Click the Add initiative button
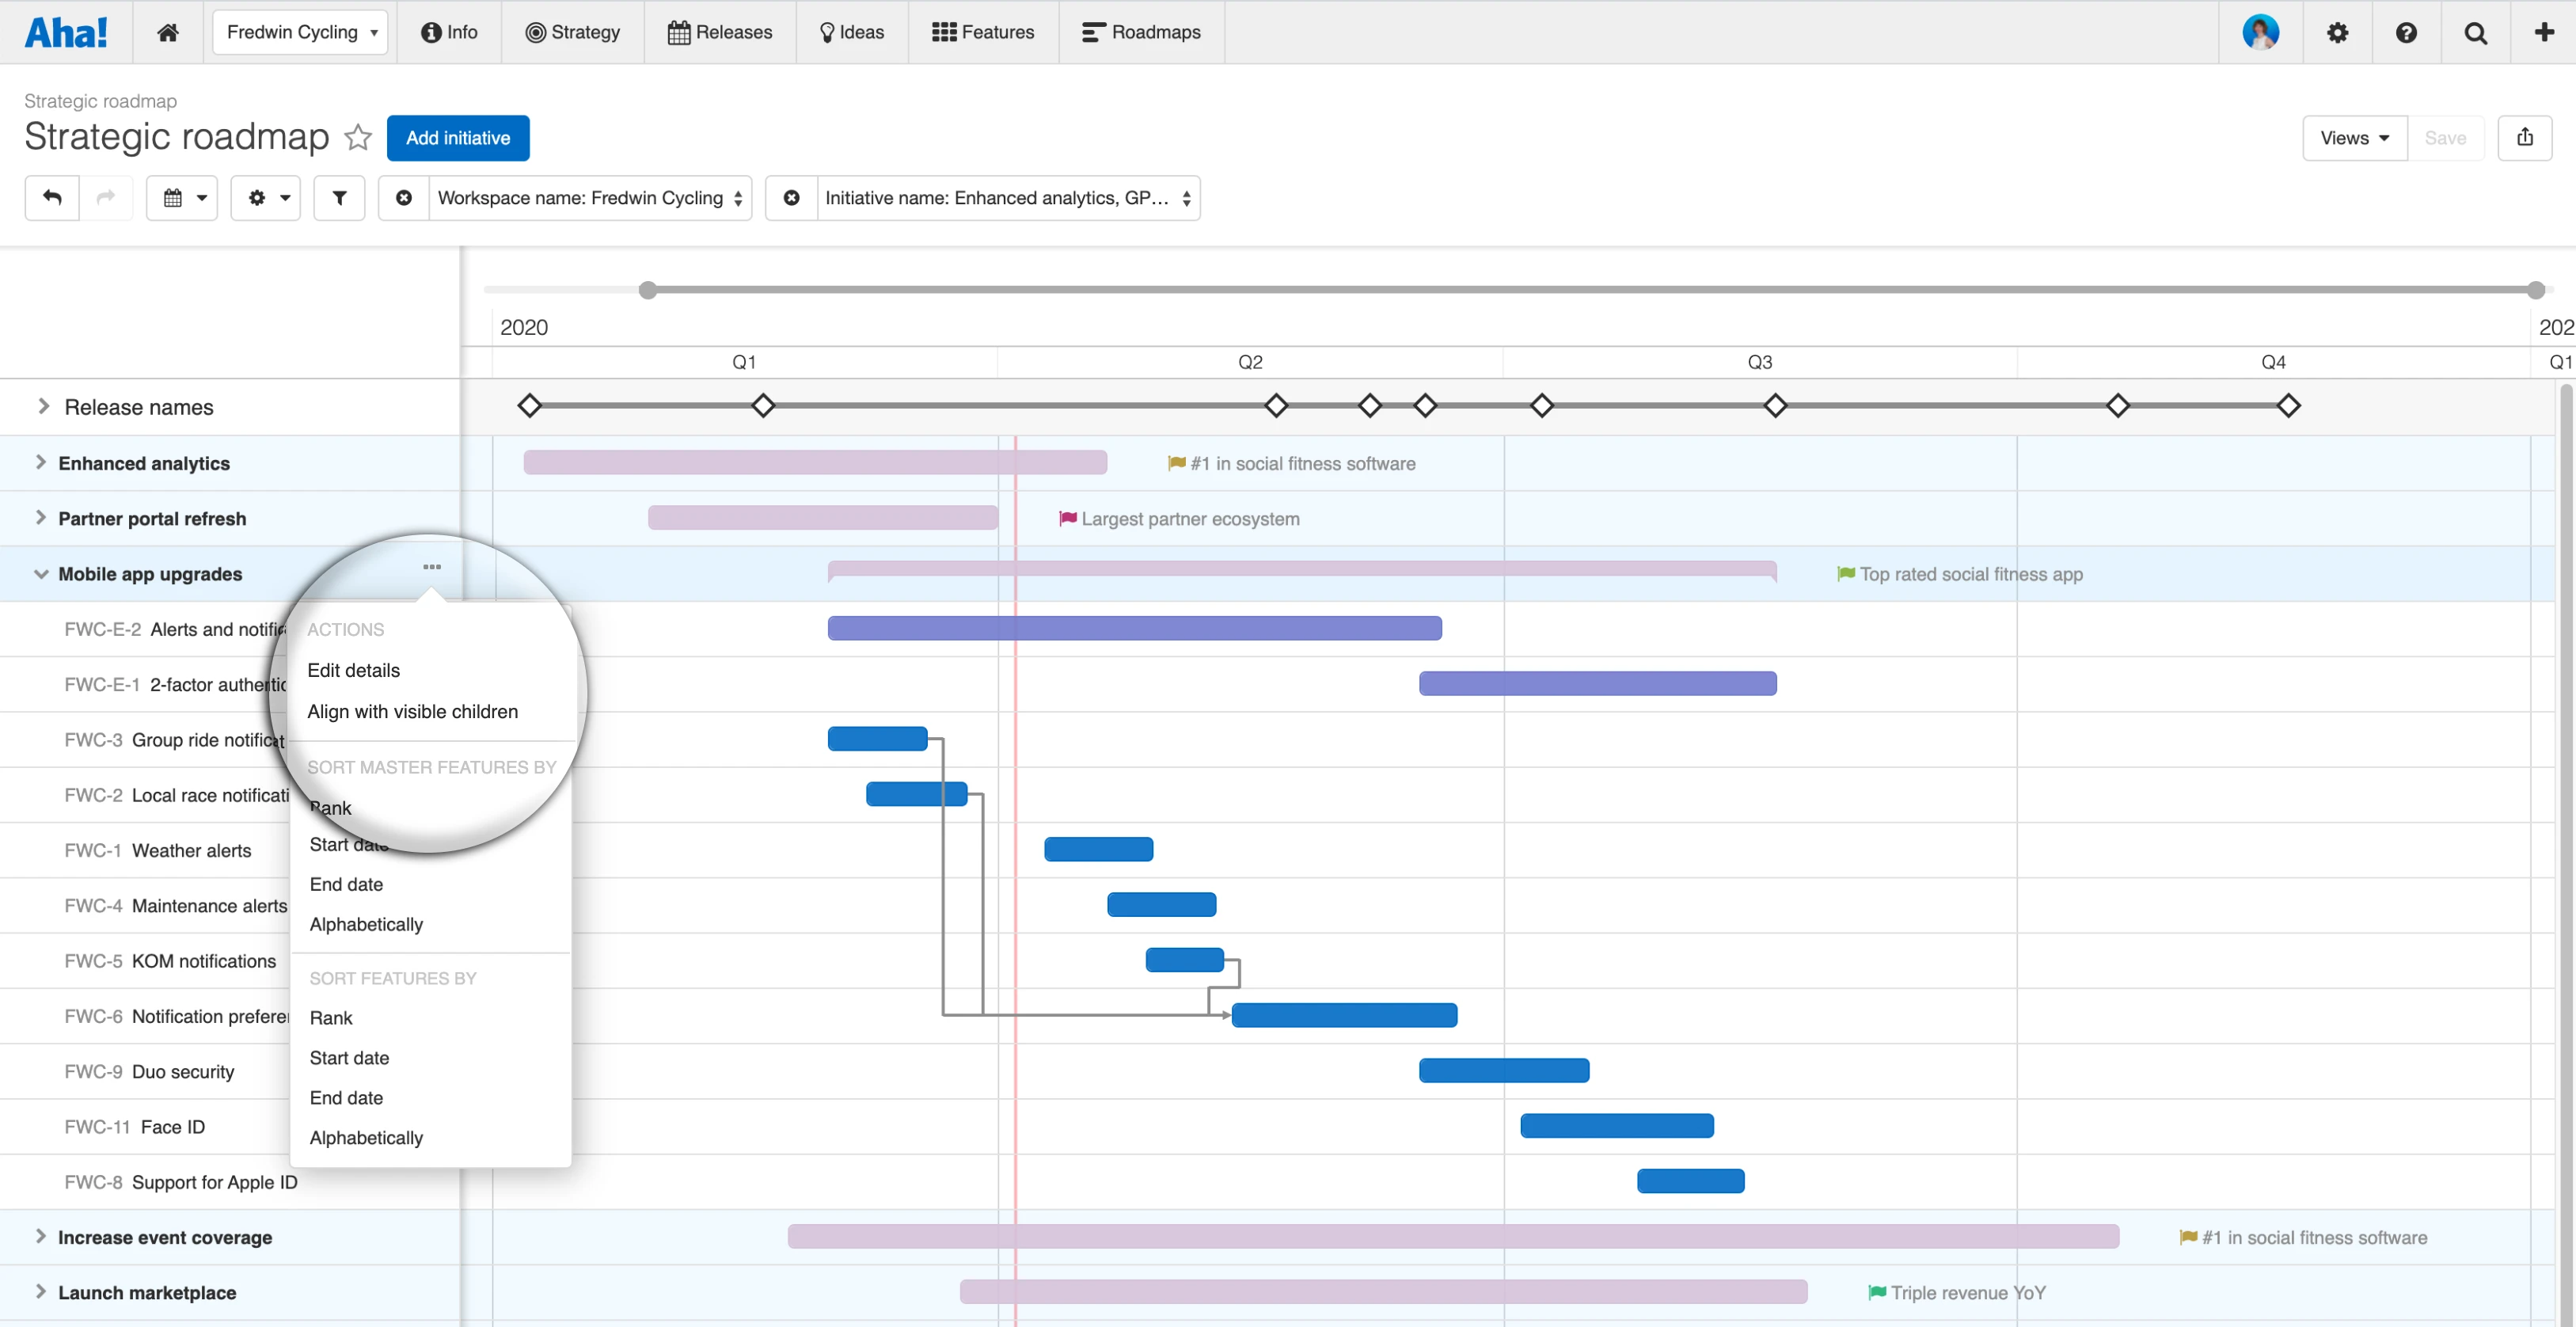 pyautogui.click(x=458, y=138)
